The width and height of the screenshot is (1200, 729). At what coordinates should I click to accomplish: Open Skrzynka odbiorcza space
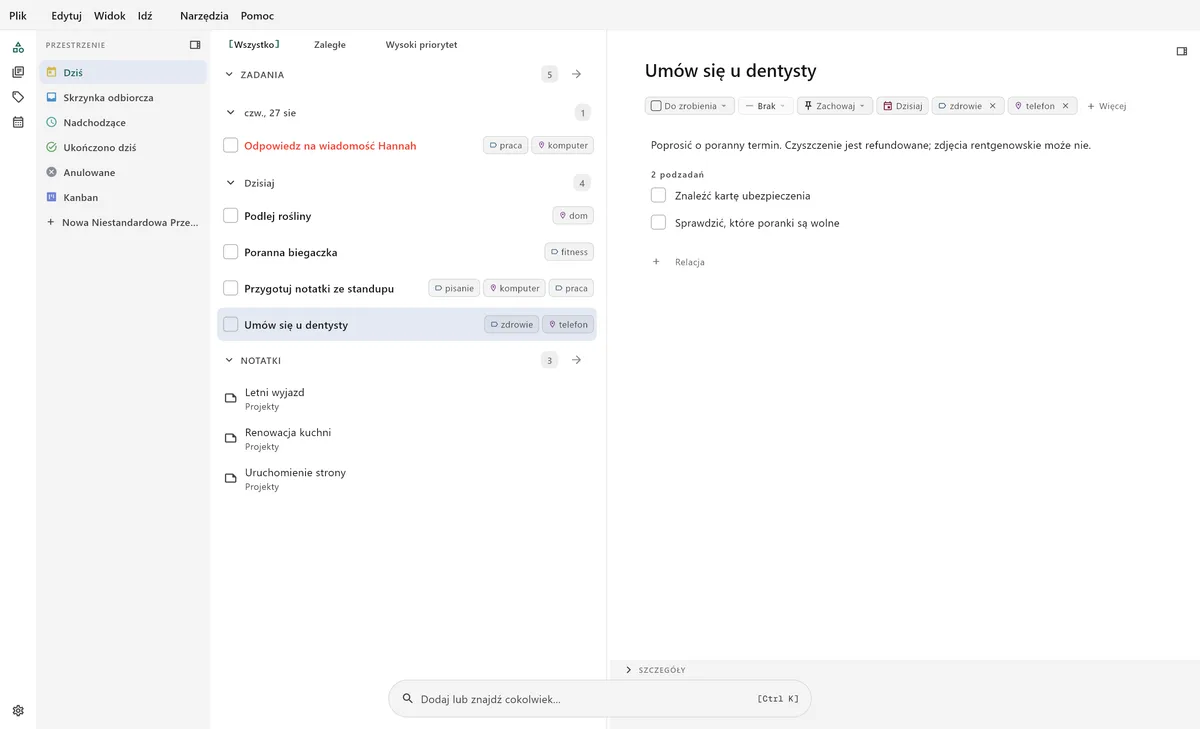tap(123, 98)
